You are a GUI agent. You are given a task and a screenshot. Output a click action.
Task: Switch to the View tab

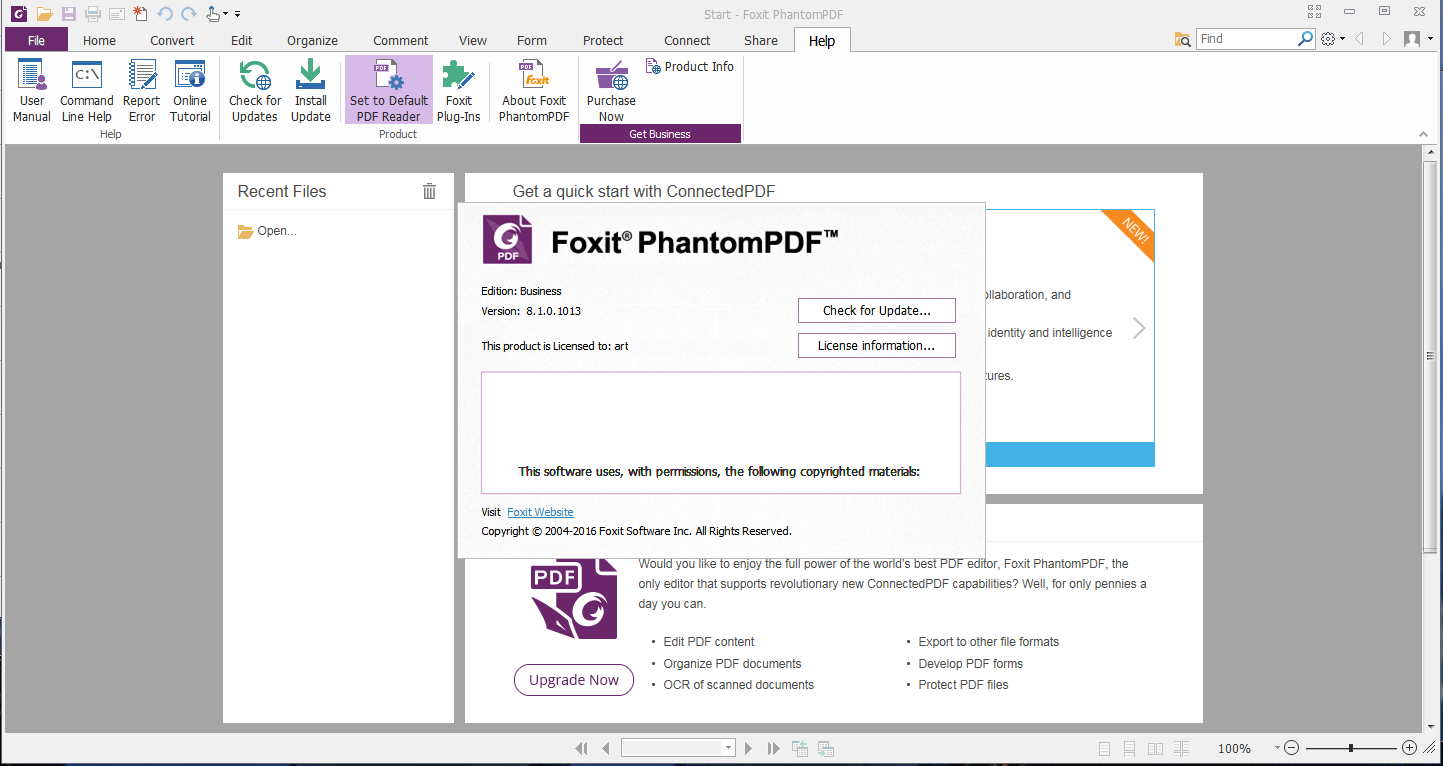click(473, 40)
